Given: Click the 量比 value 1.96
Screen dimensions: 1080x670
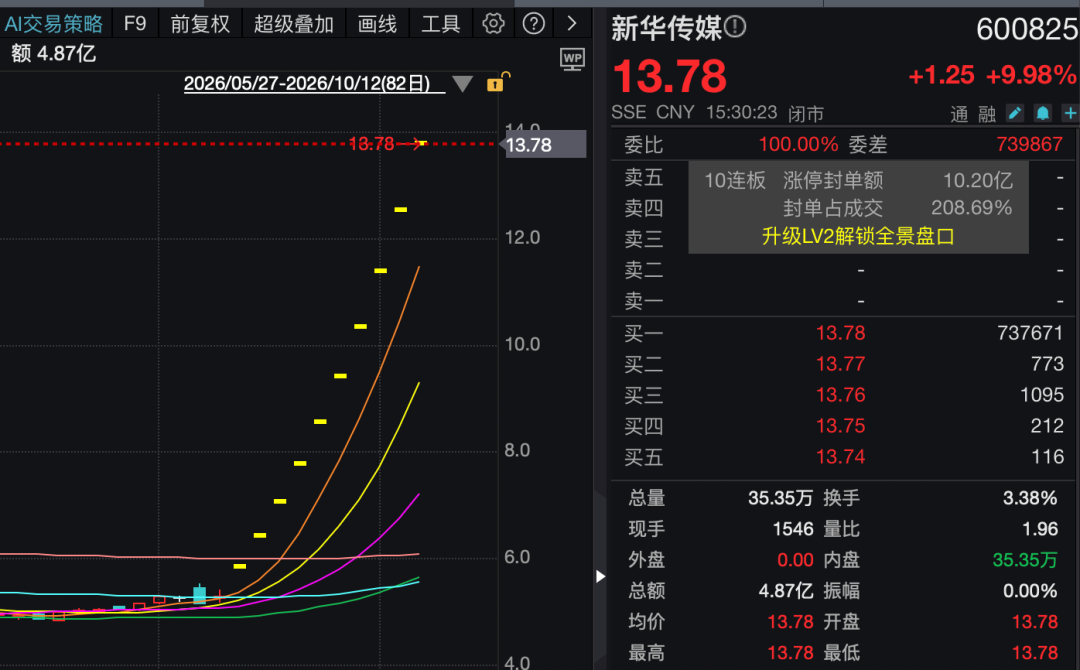Looking at the screenshot, I should pos(1040,530).
